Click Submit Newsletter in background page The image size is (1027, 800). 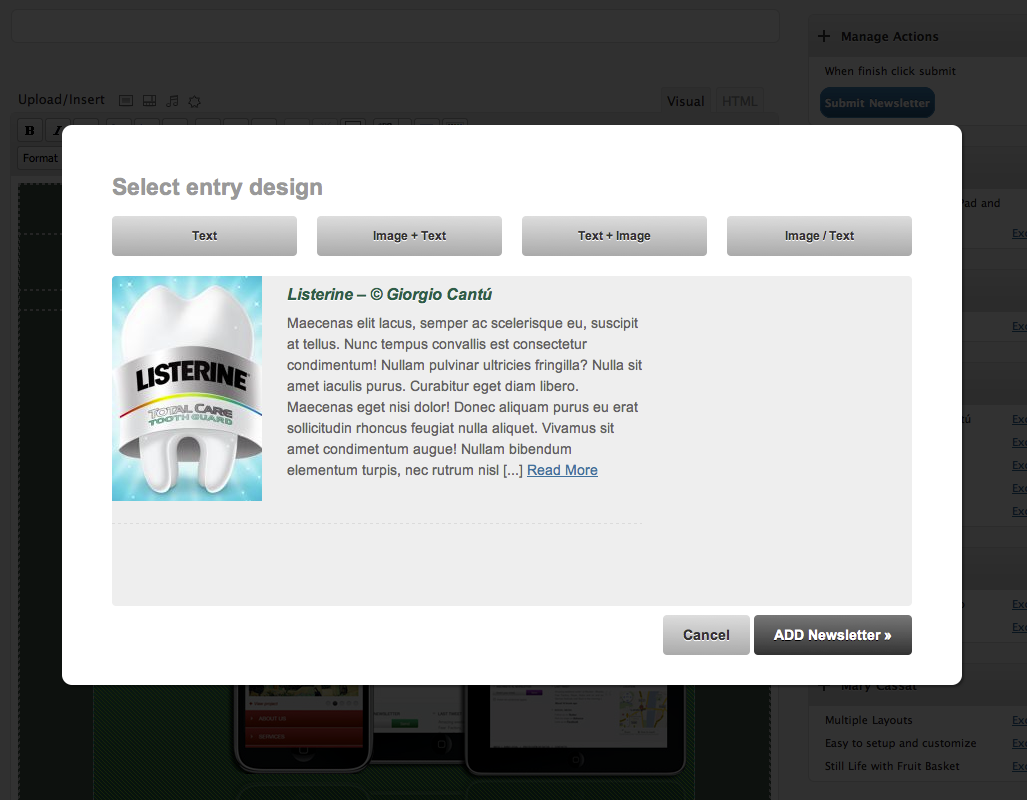coord(877,103)
